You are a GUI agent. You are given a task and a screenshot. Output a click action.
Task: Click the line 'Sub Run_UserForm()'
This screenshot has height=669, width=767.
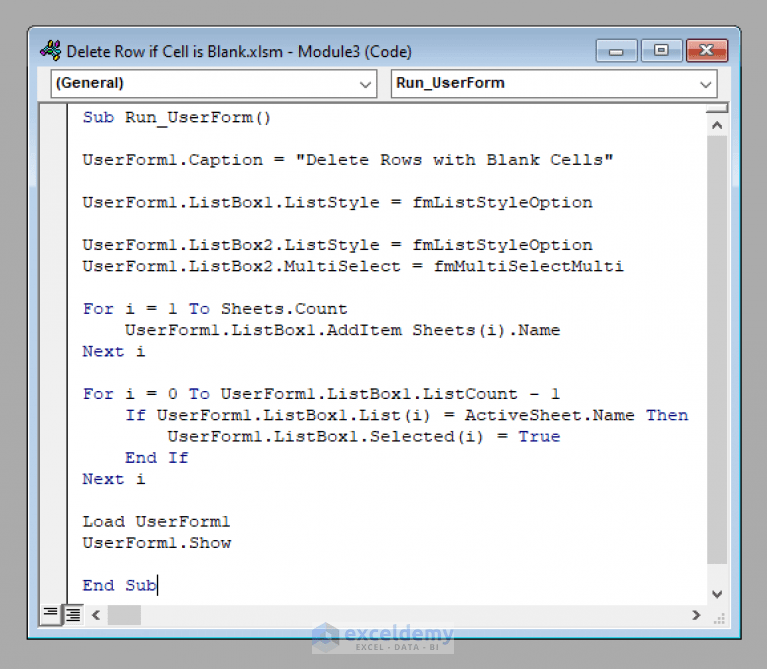point(177,117)
